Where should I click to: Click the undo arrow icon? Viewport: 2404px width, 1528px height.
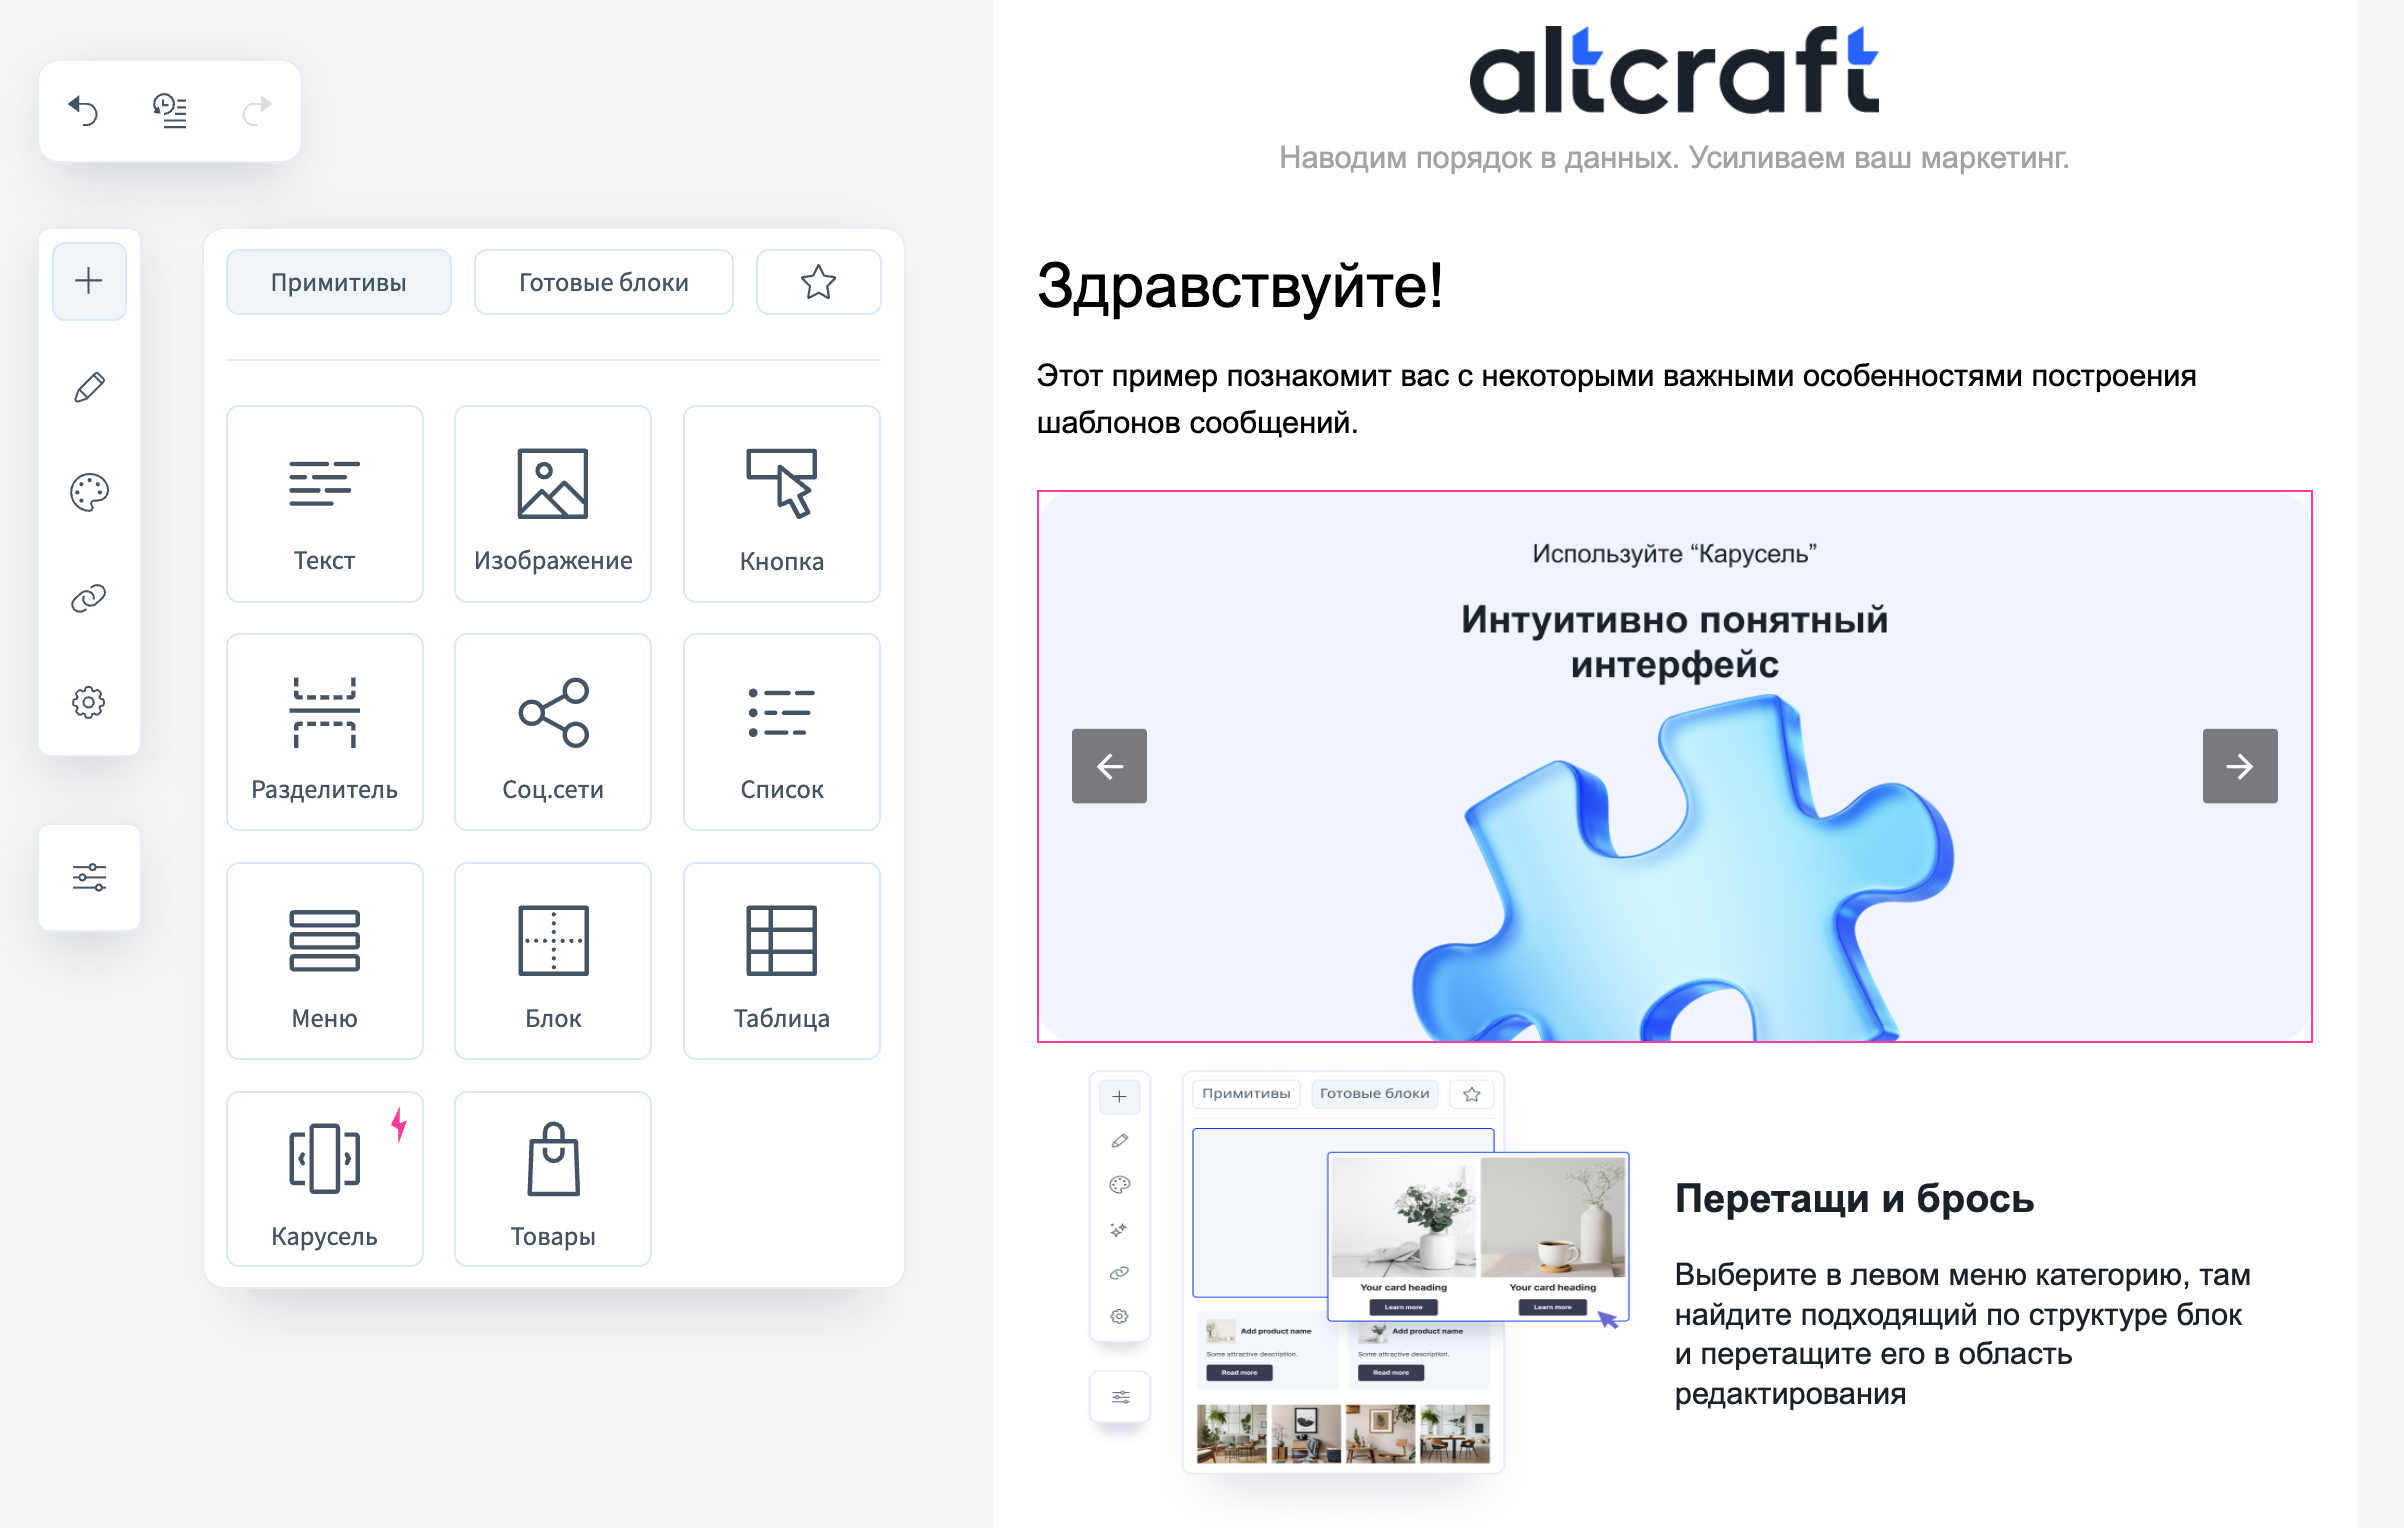tap(84, 110)
